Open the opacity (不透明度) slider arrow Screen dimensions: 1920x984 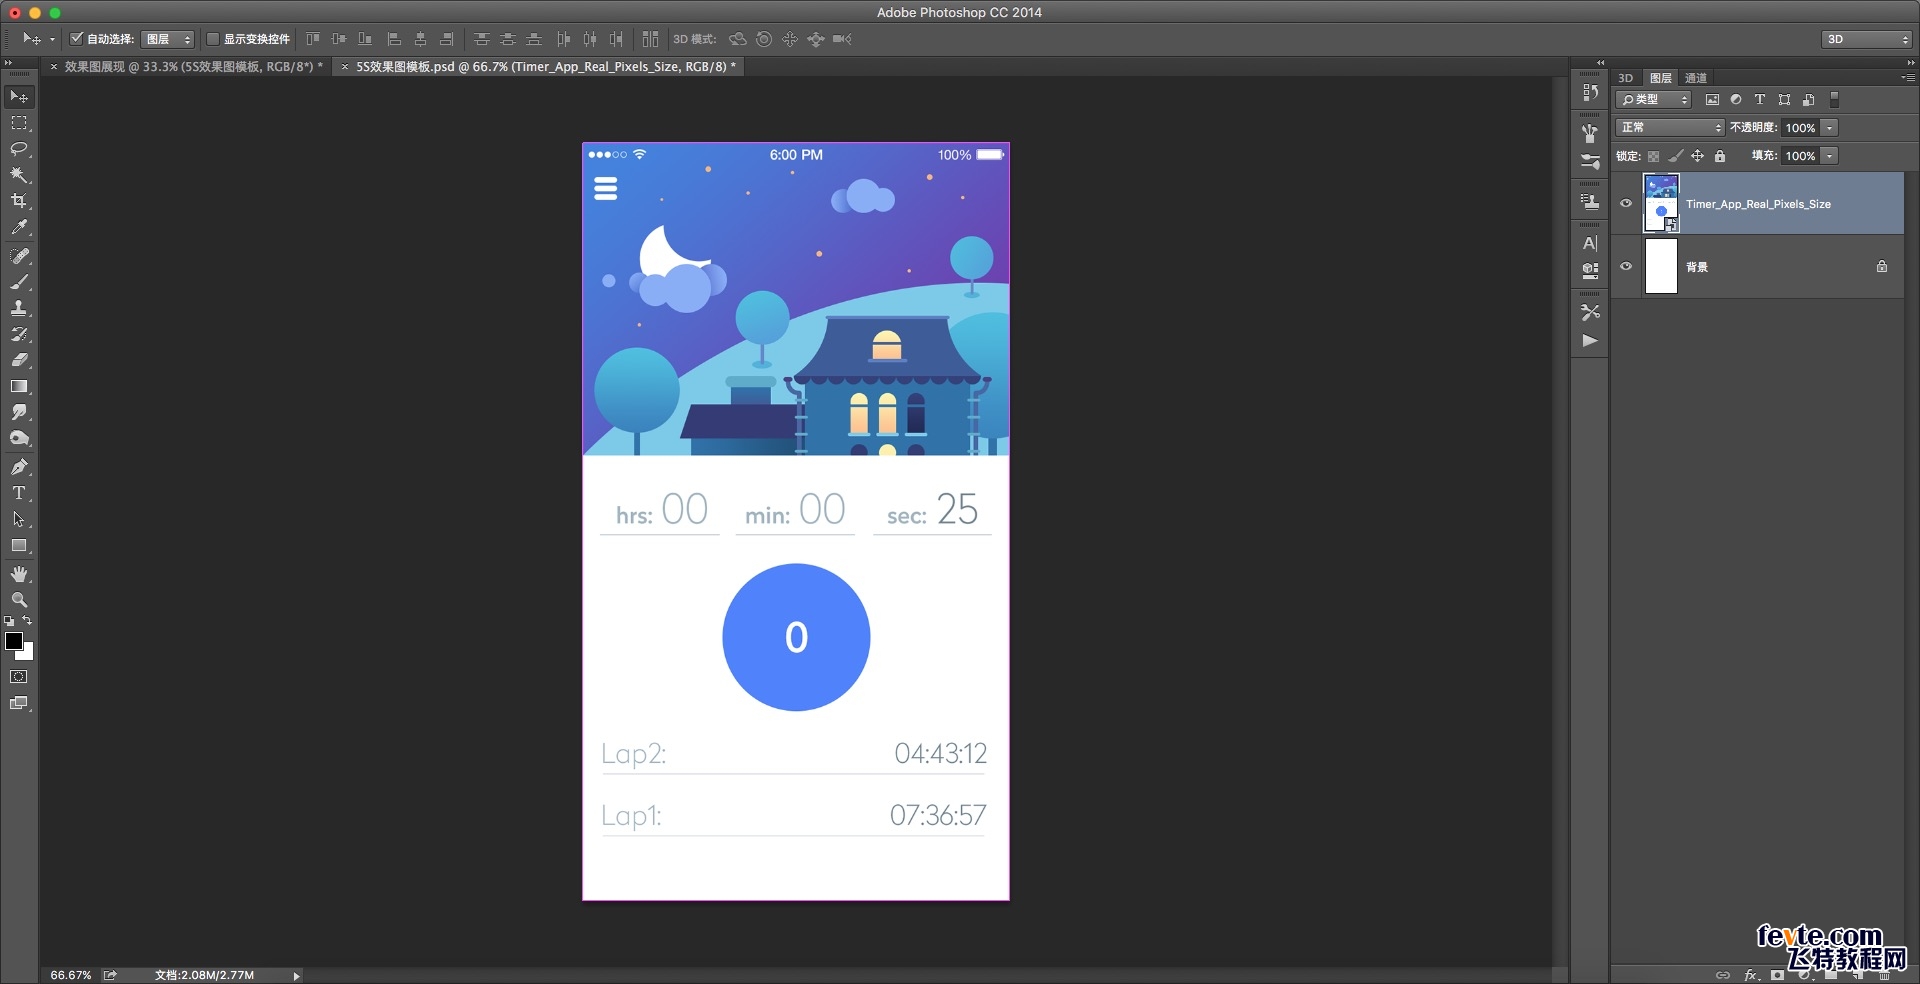point(1829,128)
